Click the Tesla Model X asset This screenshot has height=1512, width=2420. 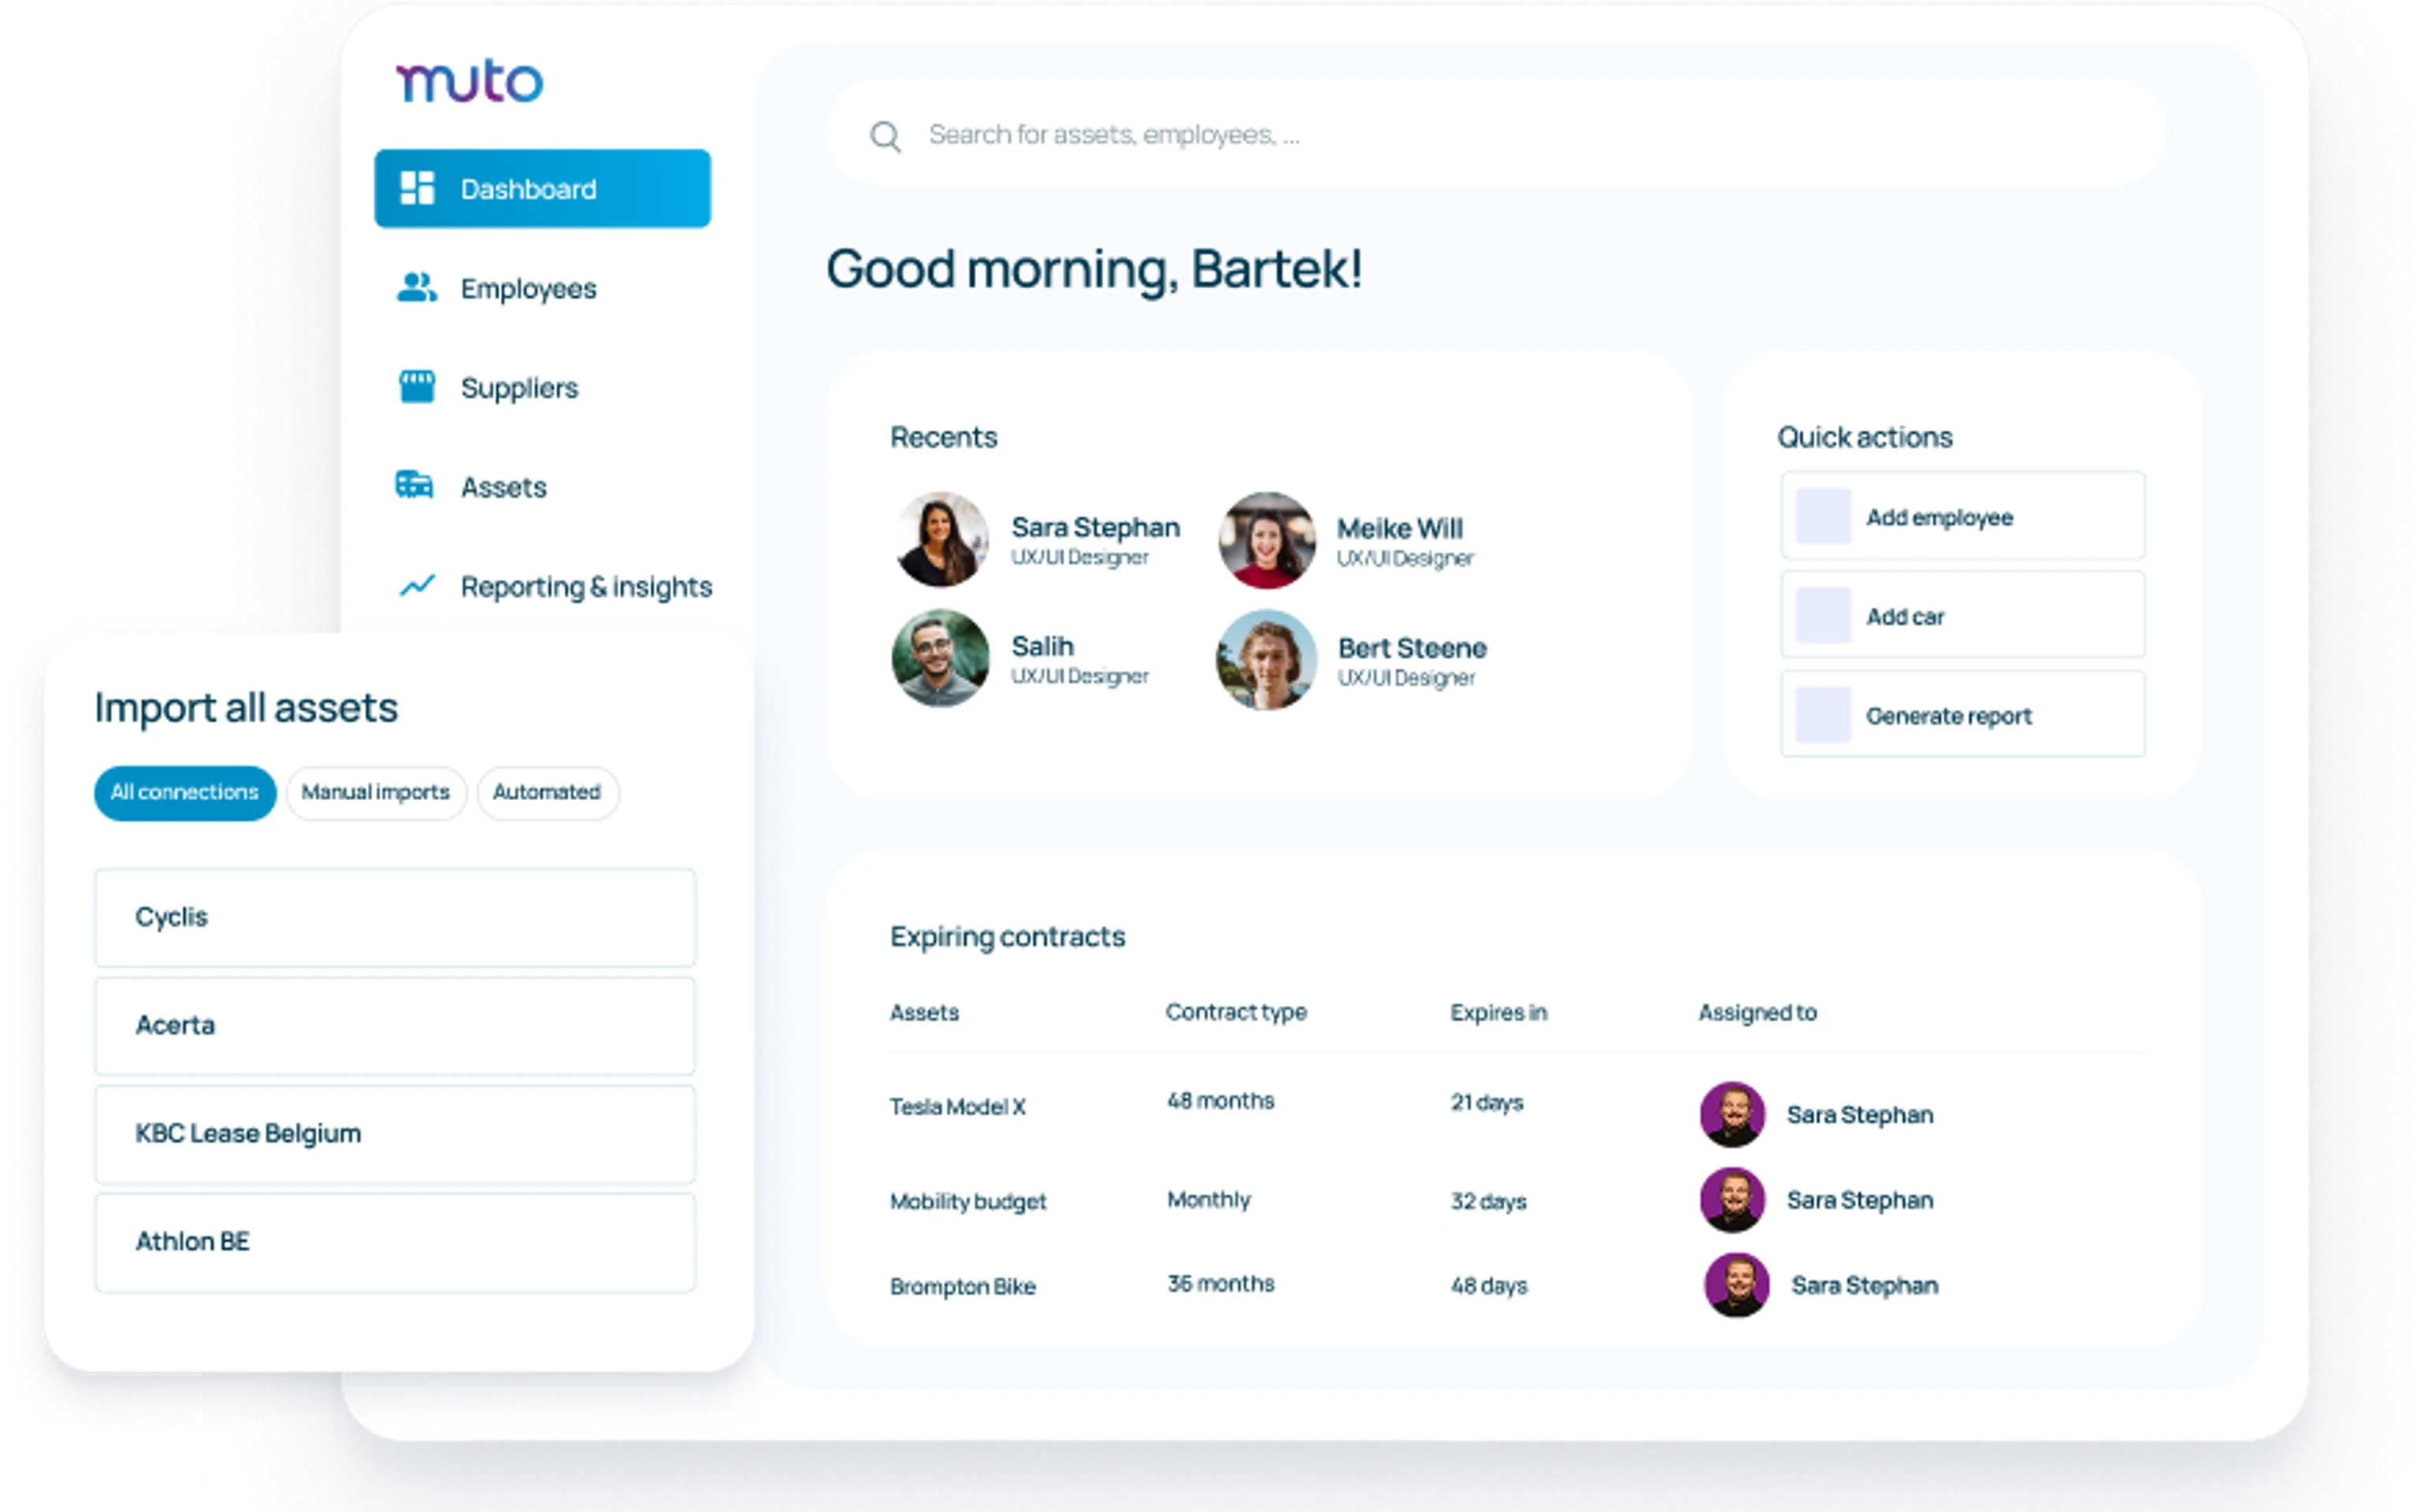[x=958, y=1107]
